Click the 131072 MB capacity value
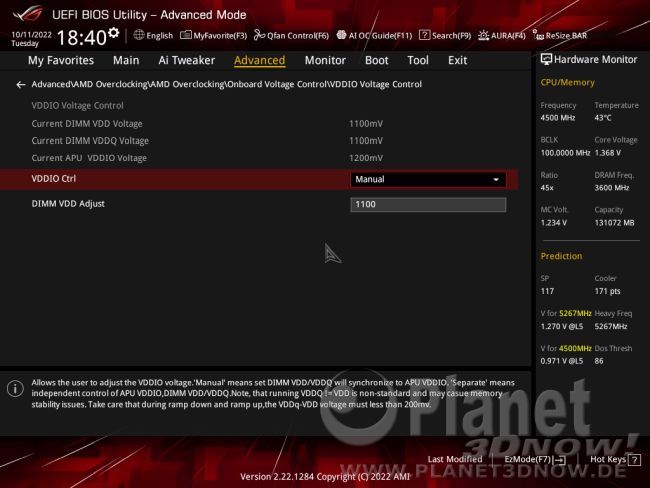The width and height of the screenshot is (650, 488). point(614,223)
